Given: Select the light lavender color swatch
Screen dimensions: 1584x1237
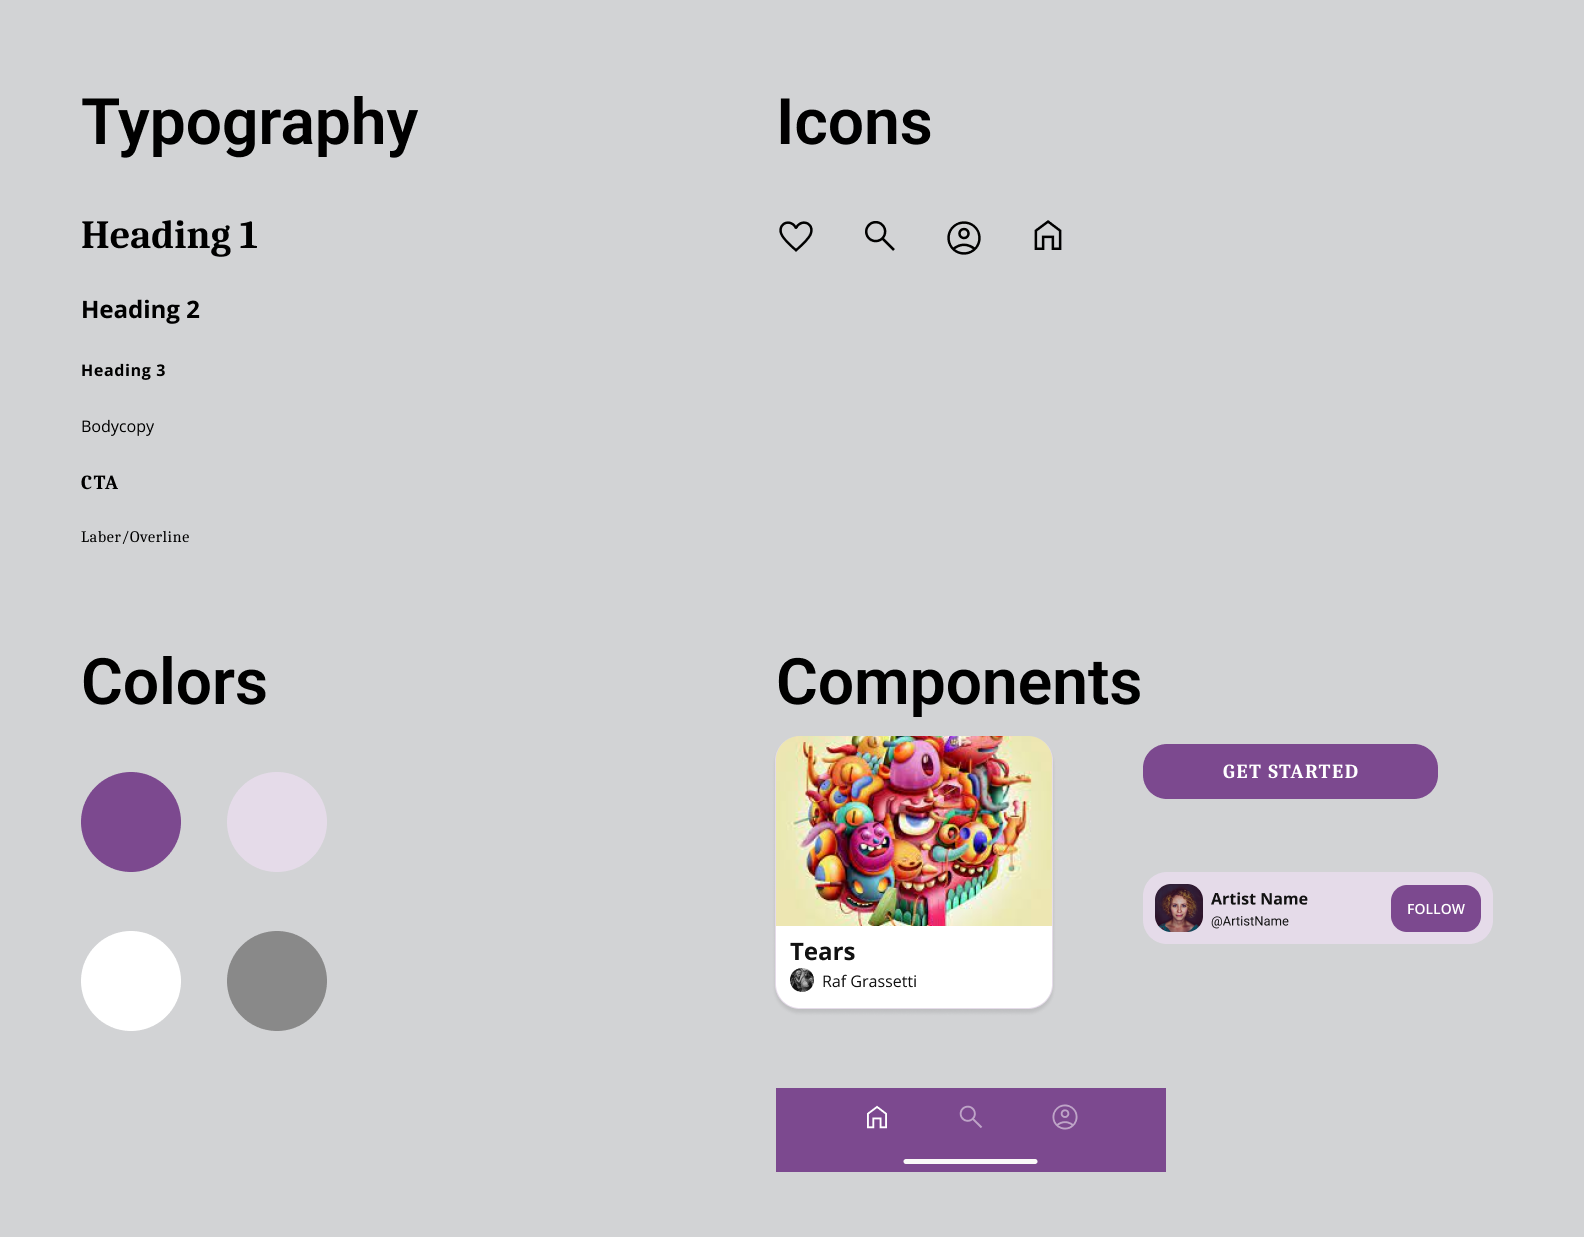Looking at the screenshot, I should (x=277, y=822).
